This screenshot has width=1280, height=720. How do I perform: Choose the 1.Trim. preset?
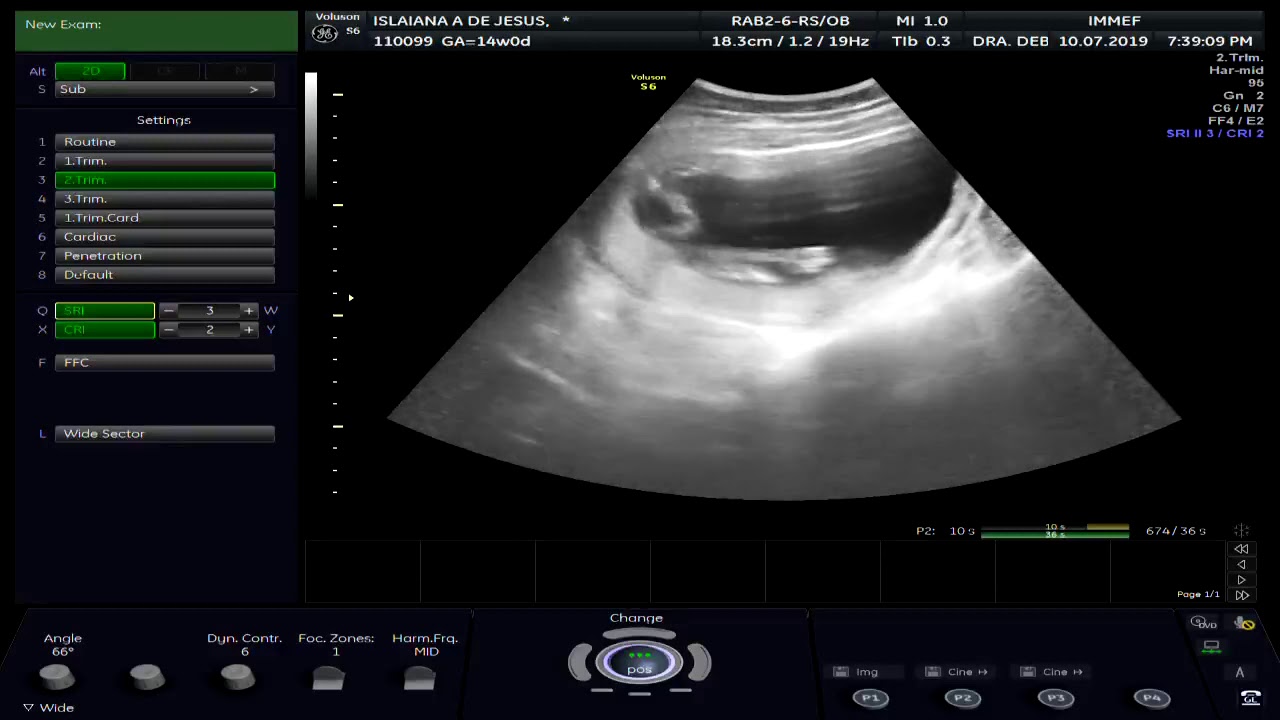(165, 161)
